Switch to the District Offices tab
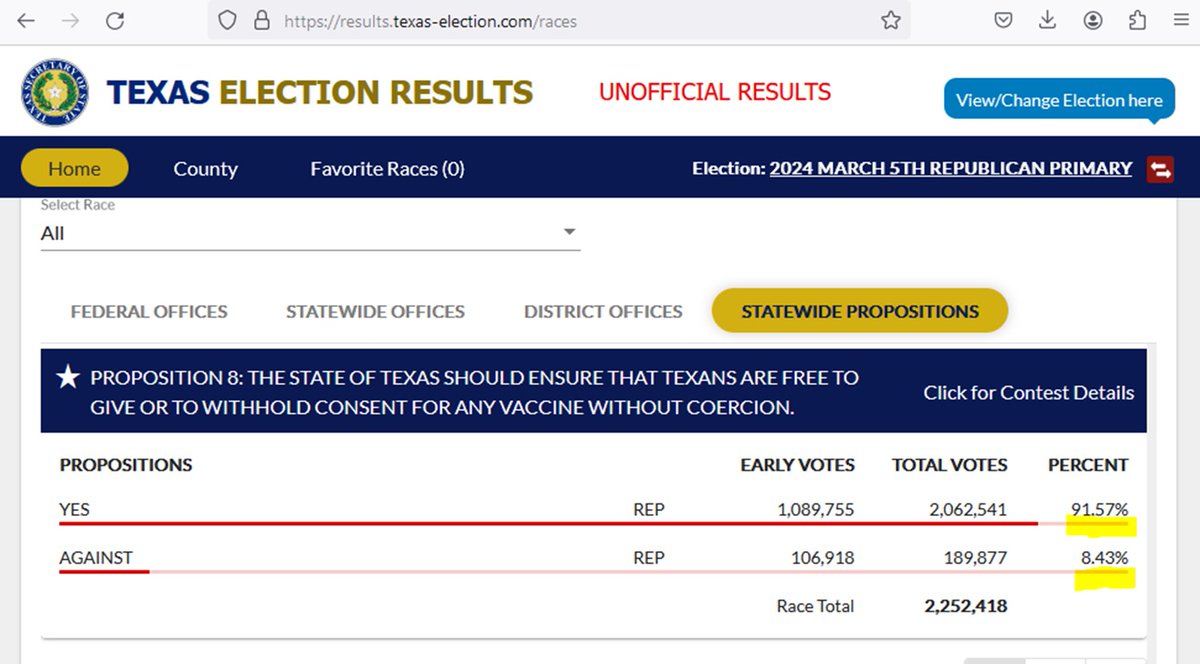Screen dimensions: 1200x664 603,311
